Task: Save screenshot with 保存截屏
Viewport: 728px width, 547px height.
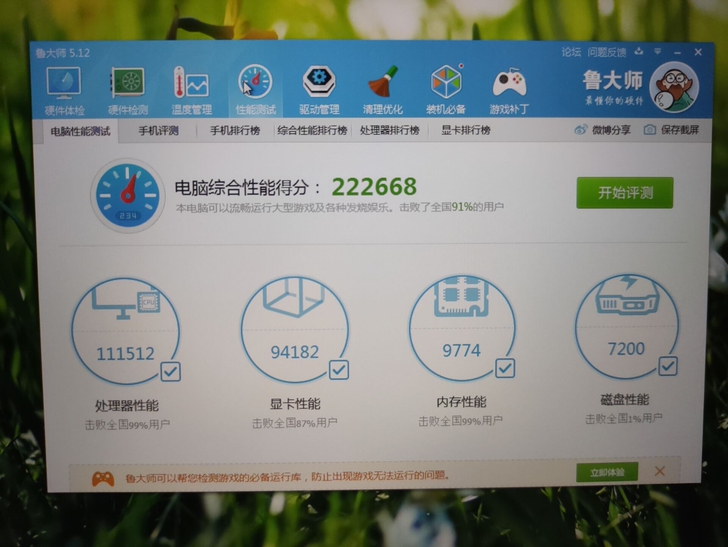Action: (671, 130)
